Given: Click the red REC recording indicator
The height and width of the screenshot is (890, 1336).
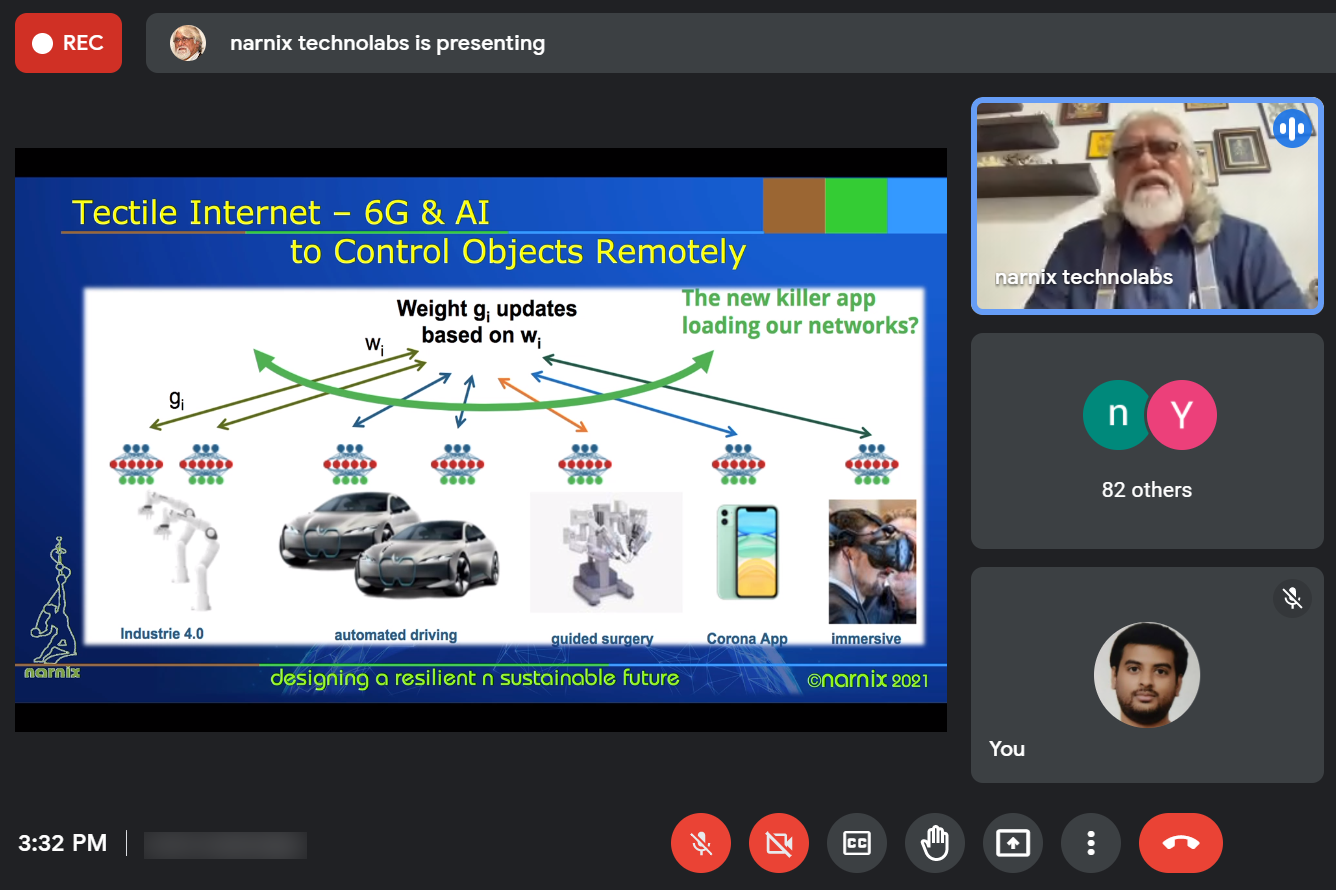Looking at the screenshot, I should coord(68,43).
